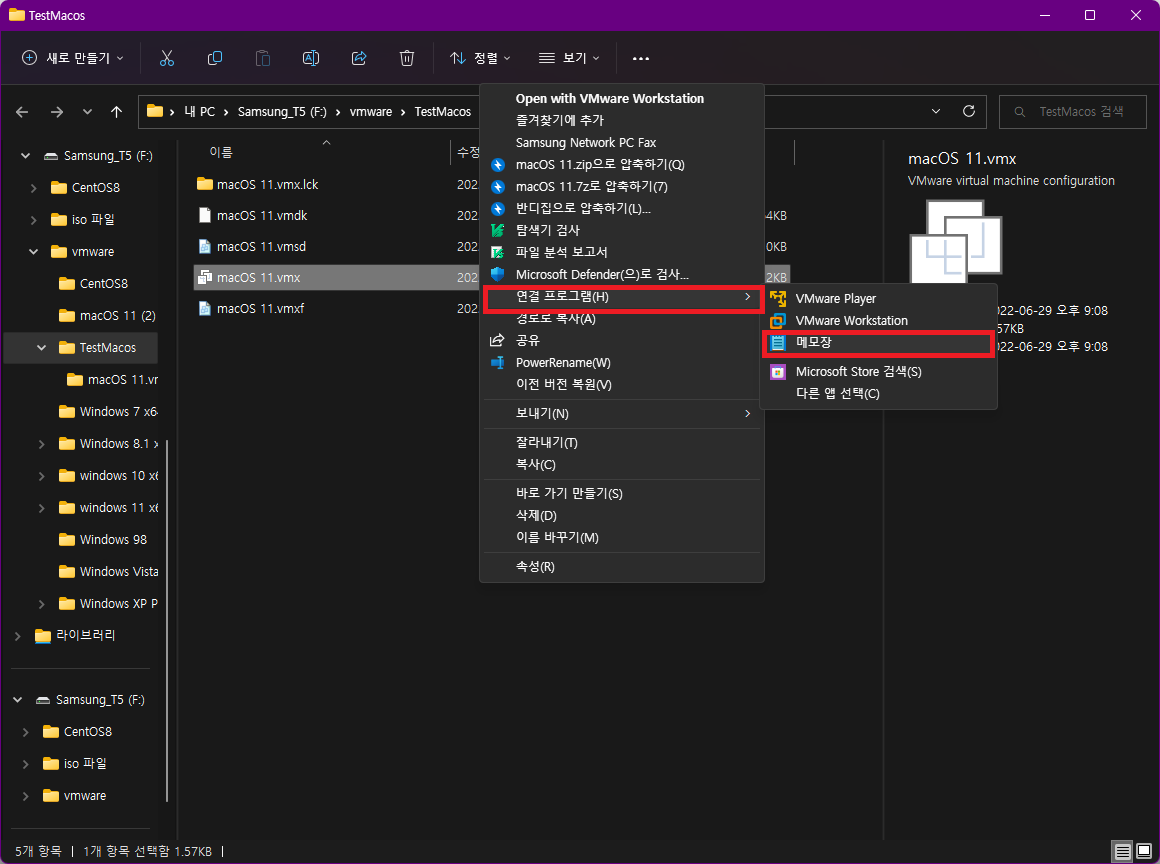Open the 정렬 sort dropdown
This screenshot has width=1160, height=864.
click(x=480, y=58)
